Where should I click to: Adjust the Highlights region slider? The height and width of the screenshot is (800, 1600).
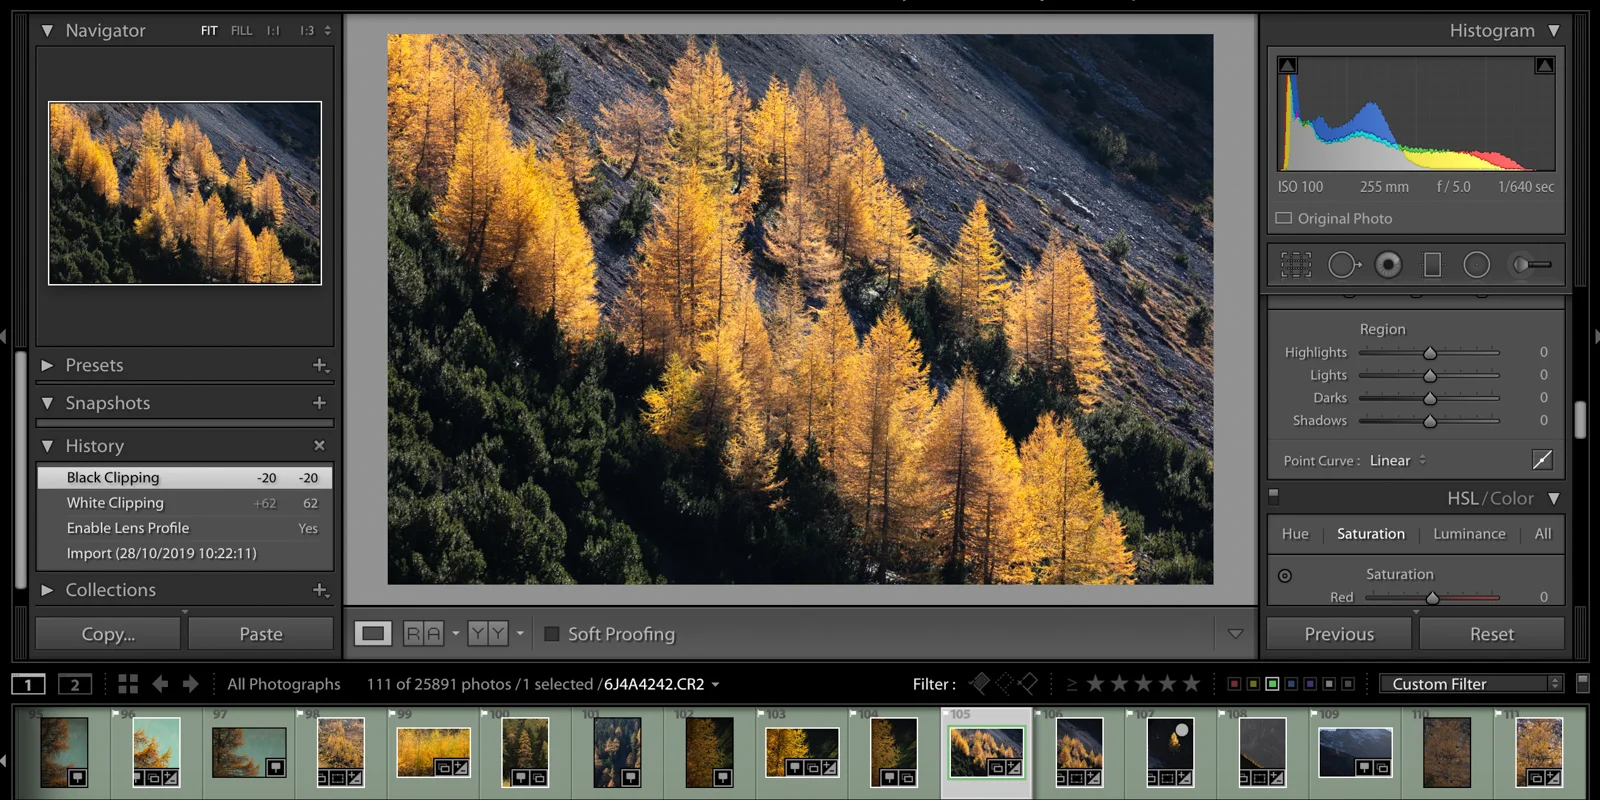coord(1429,352)
